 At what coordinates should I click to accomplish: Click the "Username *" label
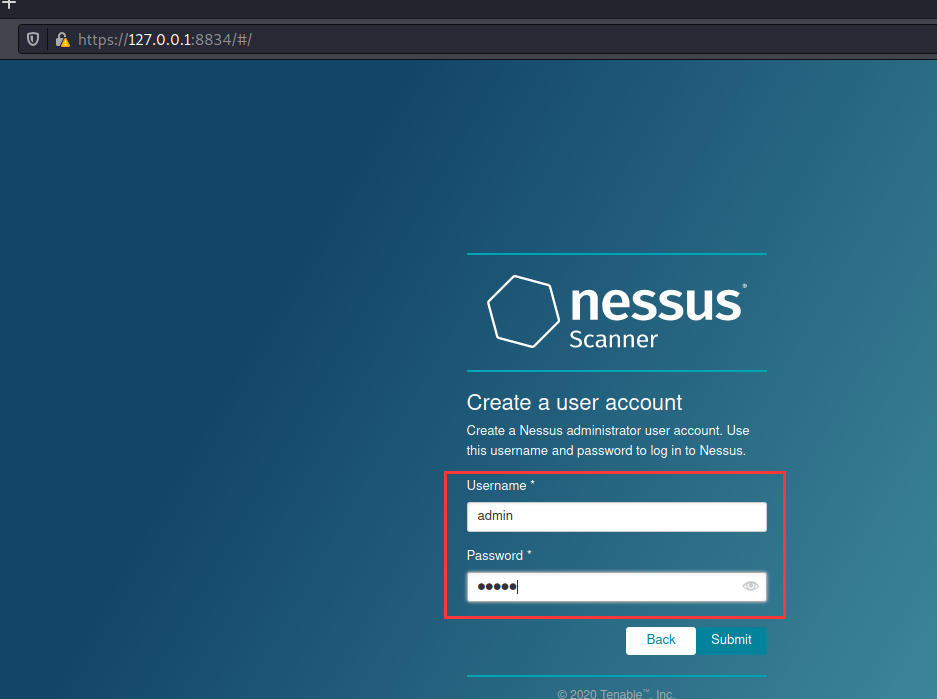point(500,486)
